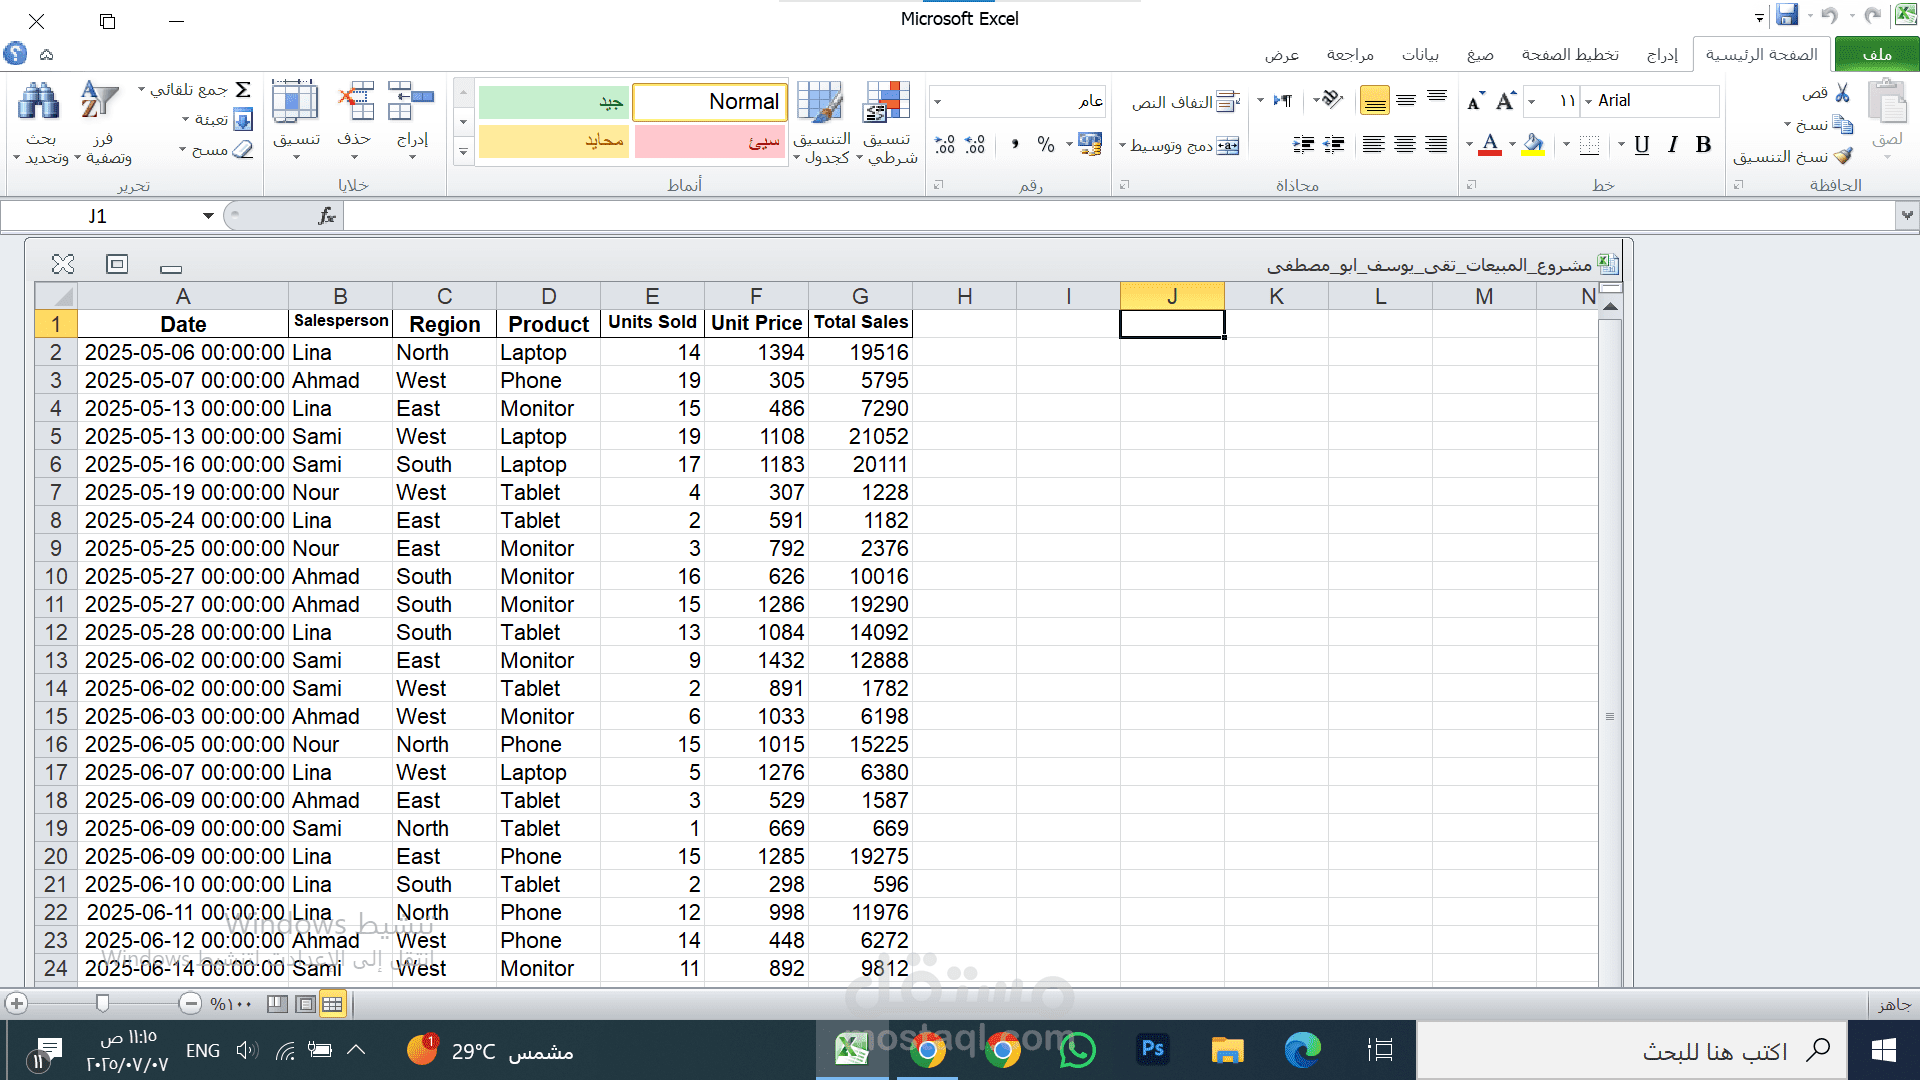Apply the yellow fill color bucket
Screen dimensions: 1920x1080
(x=1533, y=145)
